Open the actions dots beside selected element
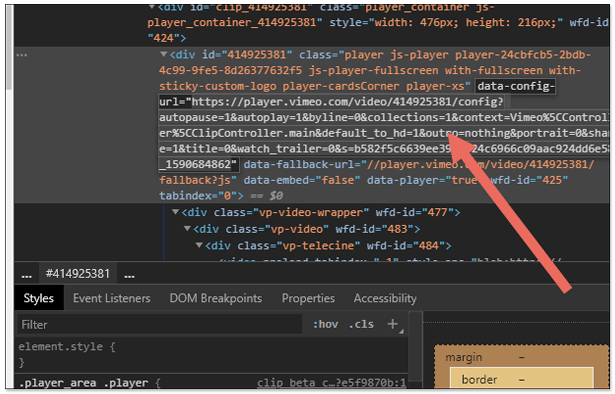 [x=22, y=55]
